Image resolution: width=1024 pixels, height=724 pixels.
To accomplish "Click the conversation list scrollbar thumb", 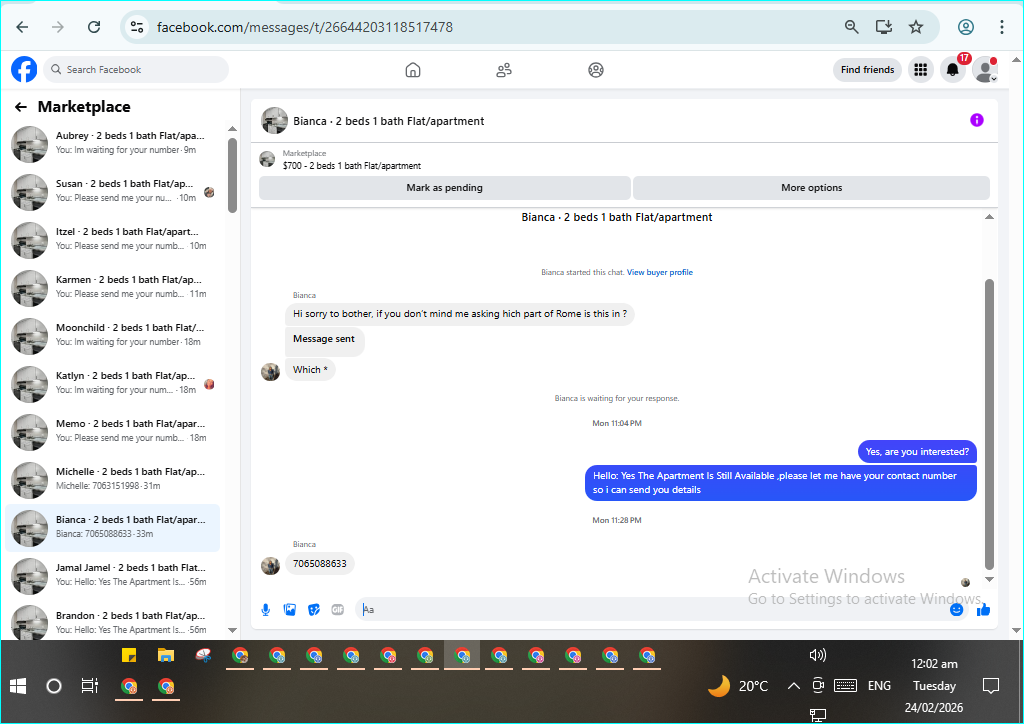I will [x=232, y=175].
